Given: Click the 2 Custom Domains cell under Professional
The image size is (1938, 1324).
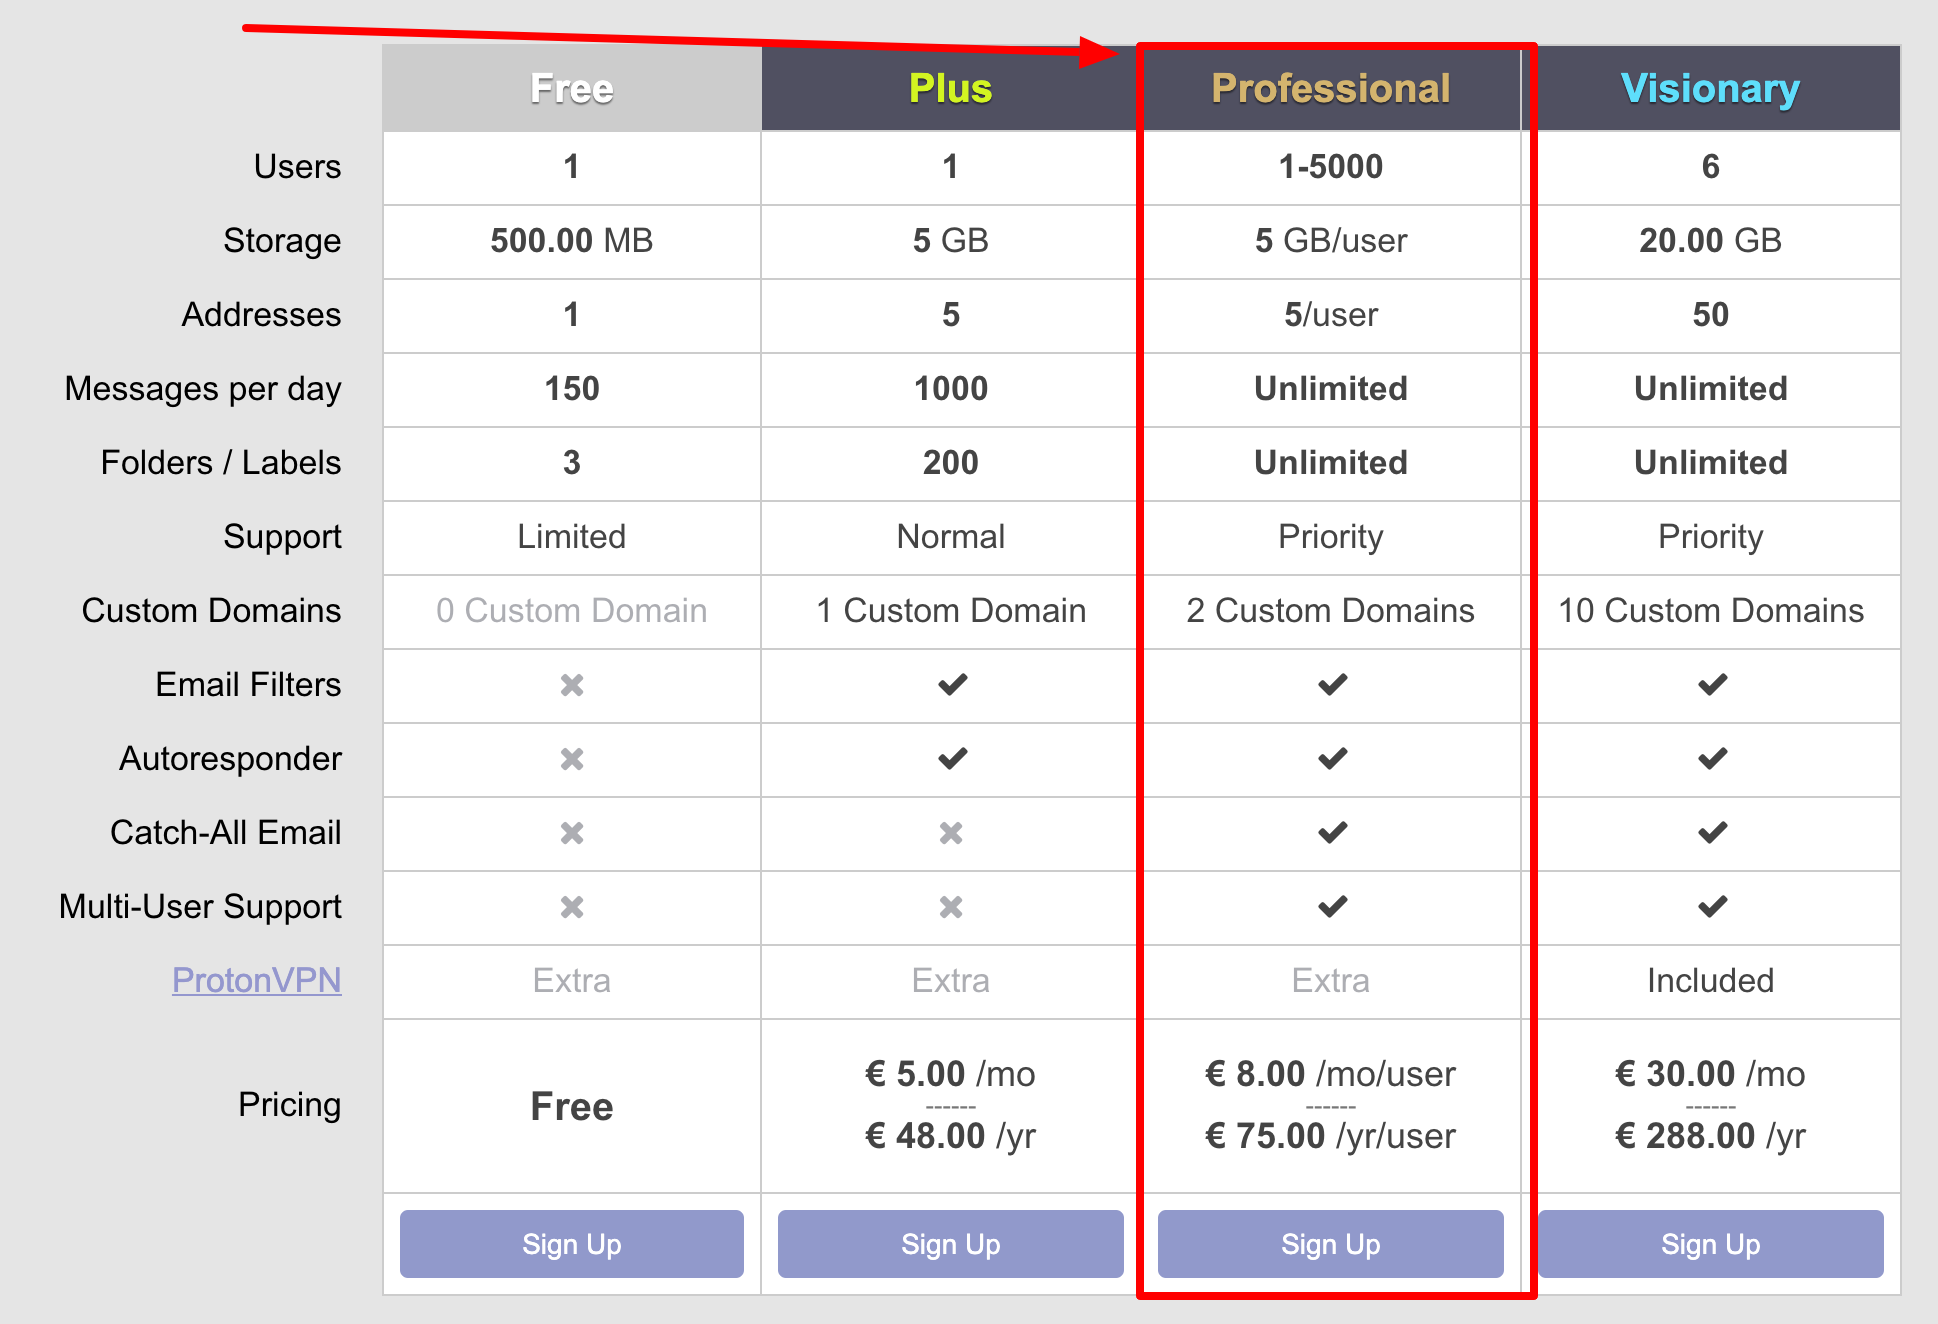Looking at the screenshot, I should coord(1330,610).
